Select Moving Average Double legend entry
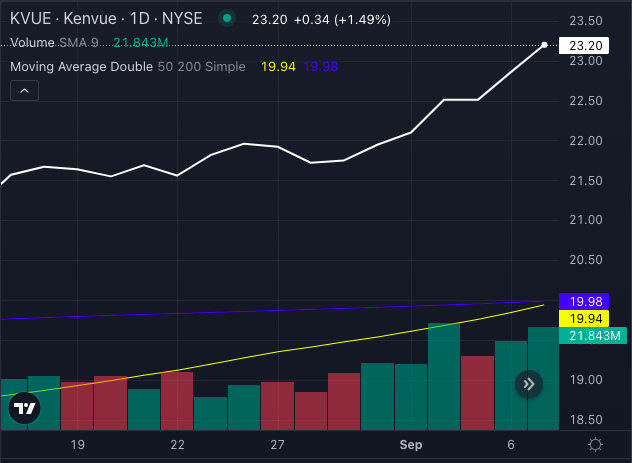The width and height of the screenshot is (632, 463). tap(81, 67)
